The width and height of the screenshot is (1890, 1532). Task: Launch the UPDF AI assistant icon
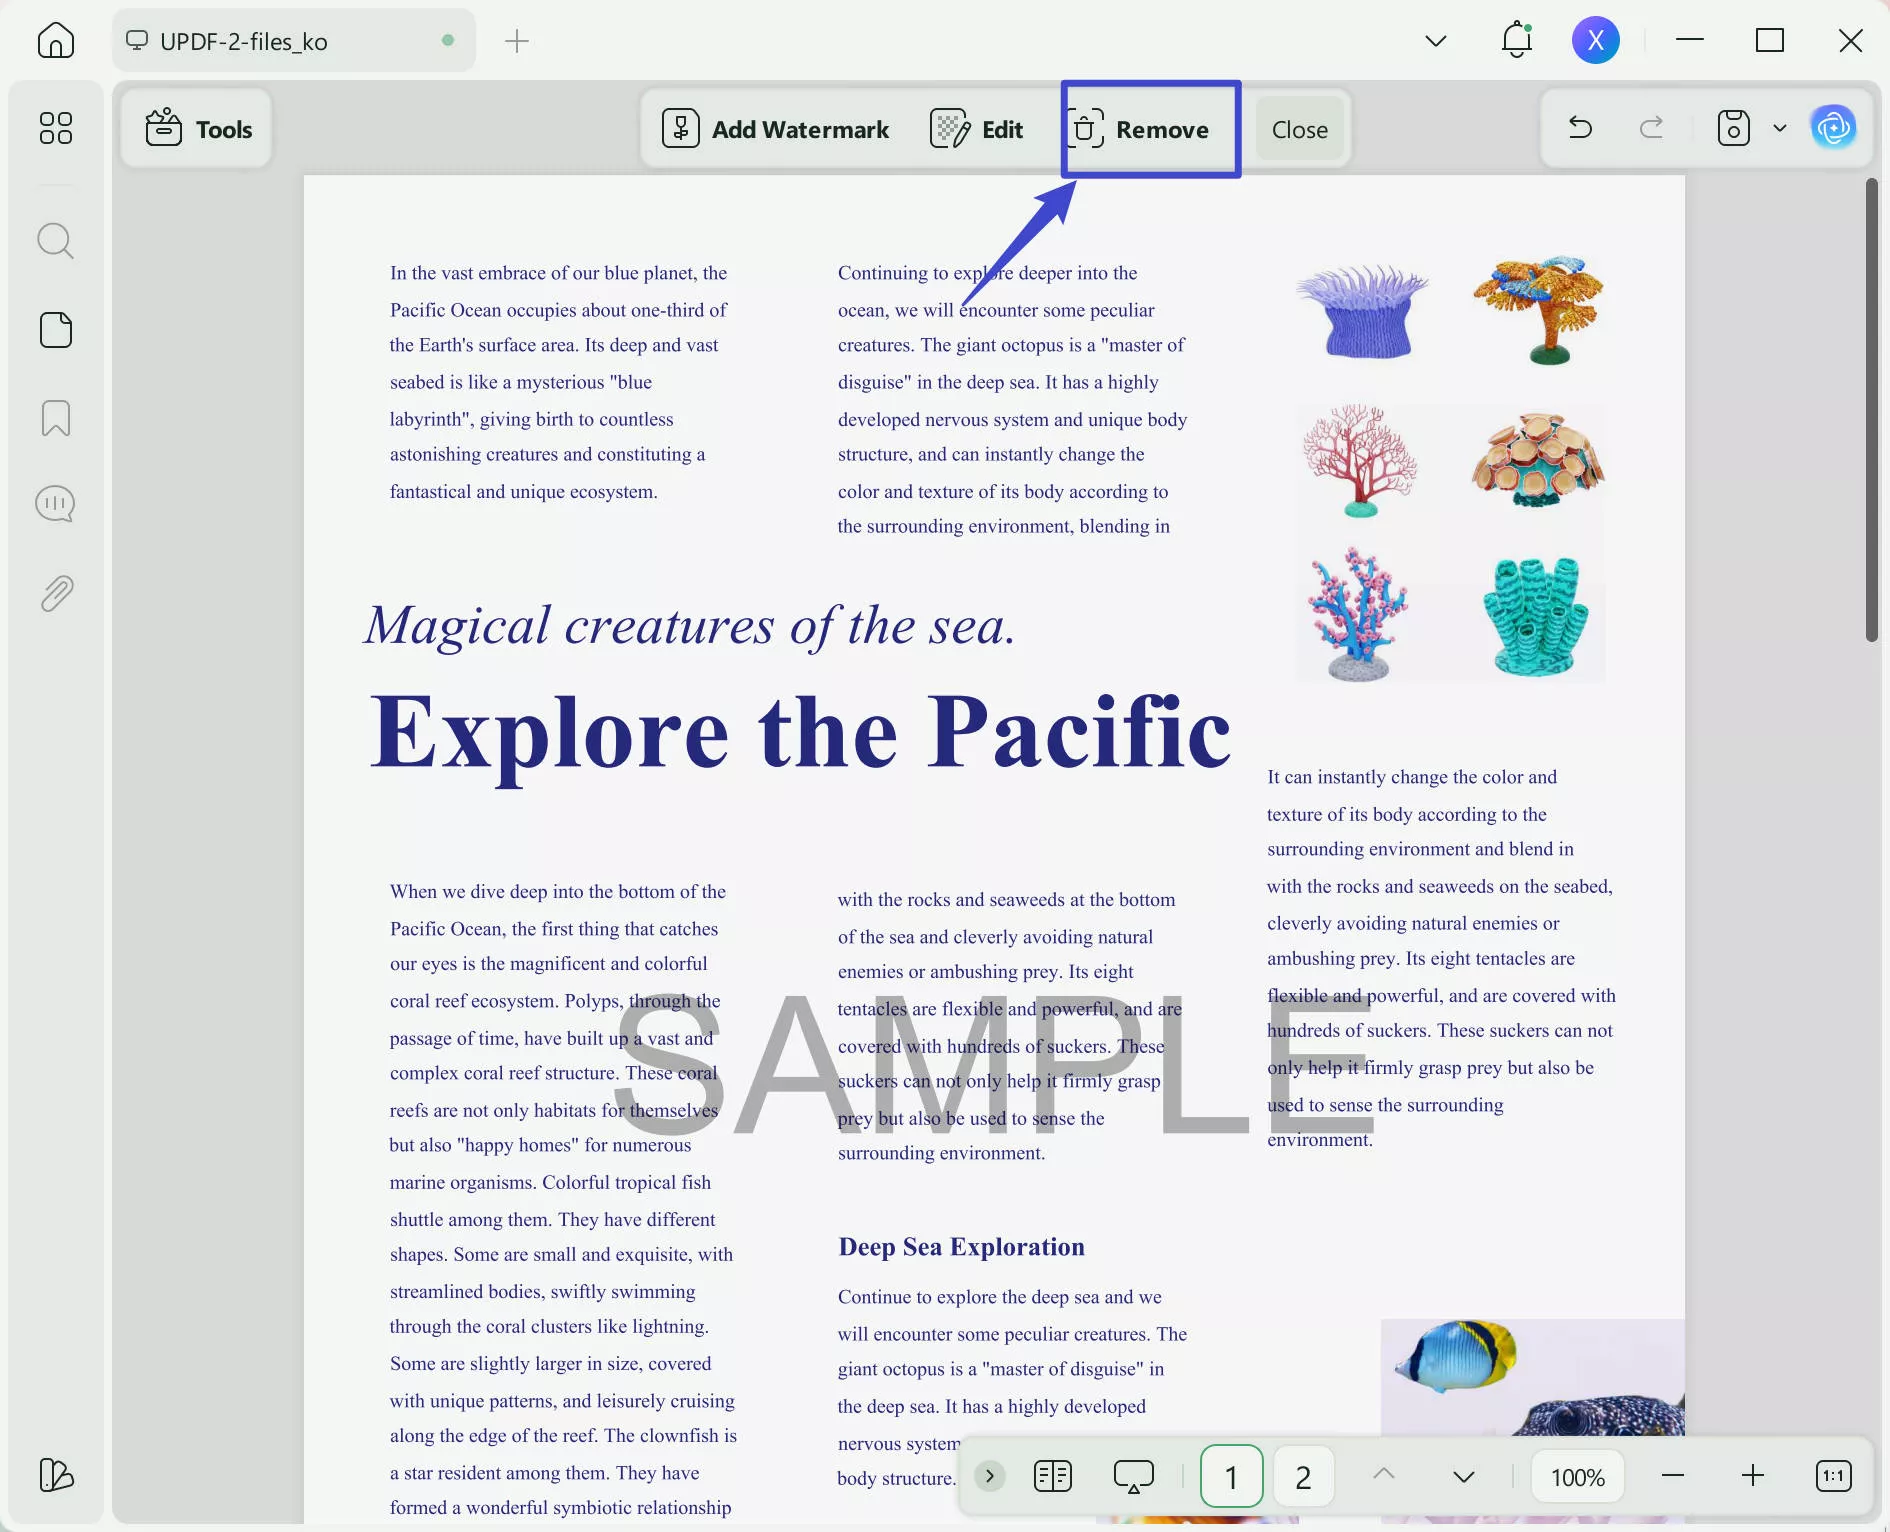click(1833, 128)
